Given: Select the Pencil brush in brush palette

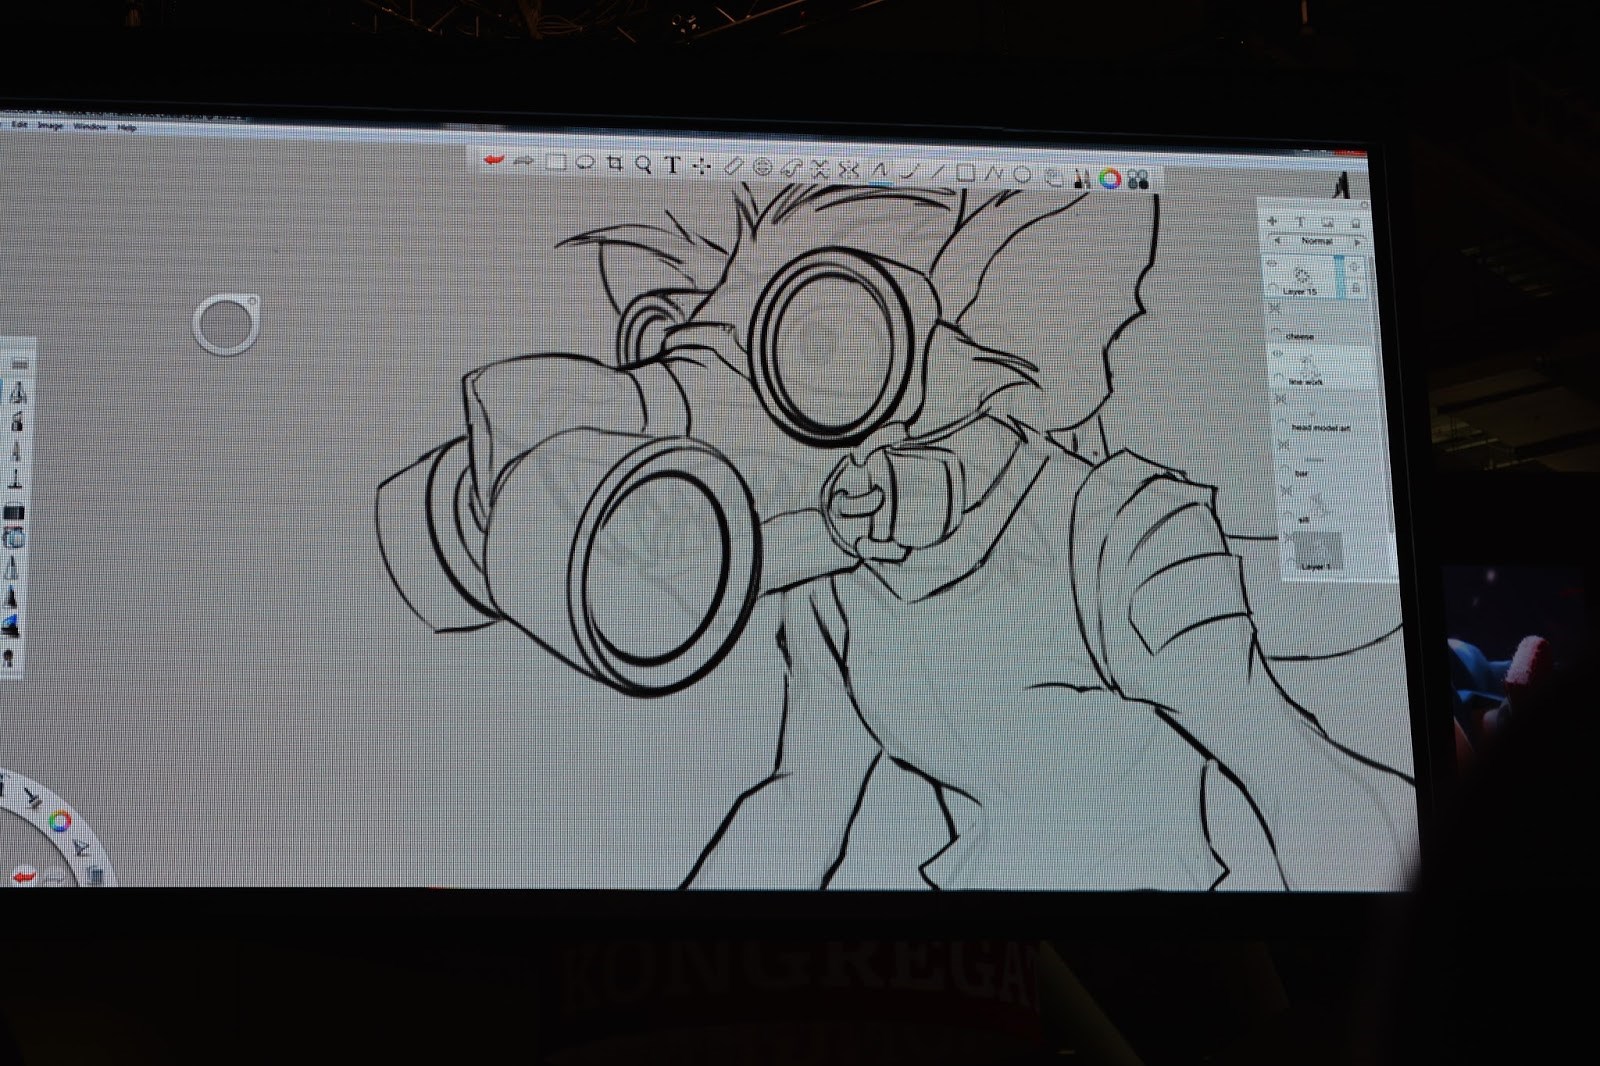Looking at the screenshot, I should click(x=16, y=392).
